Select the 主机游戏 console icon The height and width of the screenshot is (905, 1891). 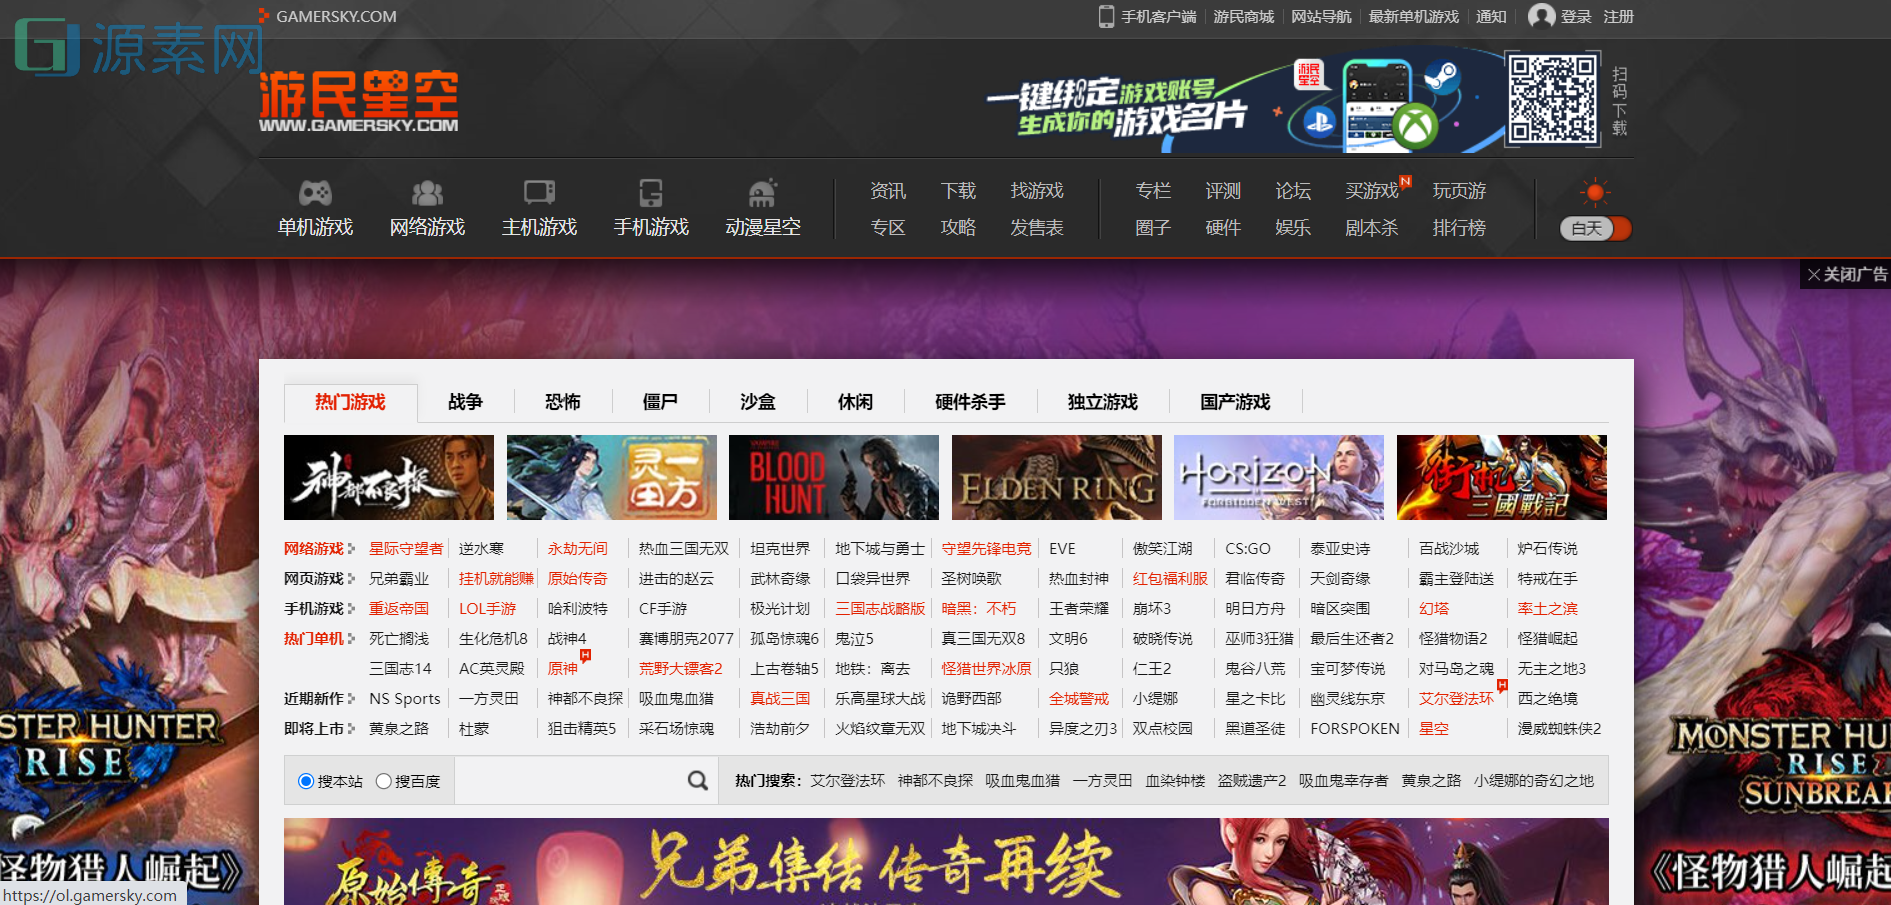click(539, 192)
